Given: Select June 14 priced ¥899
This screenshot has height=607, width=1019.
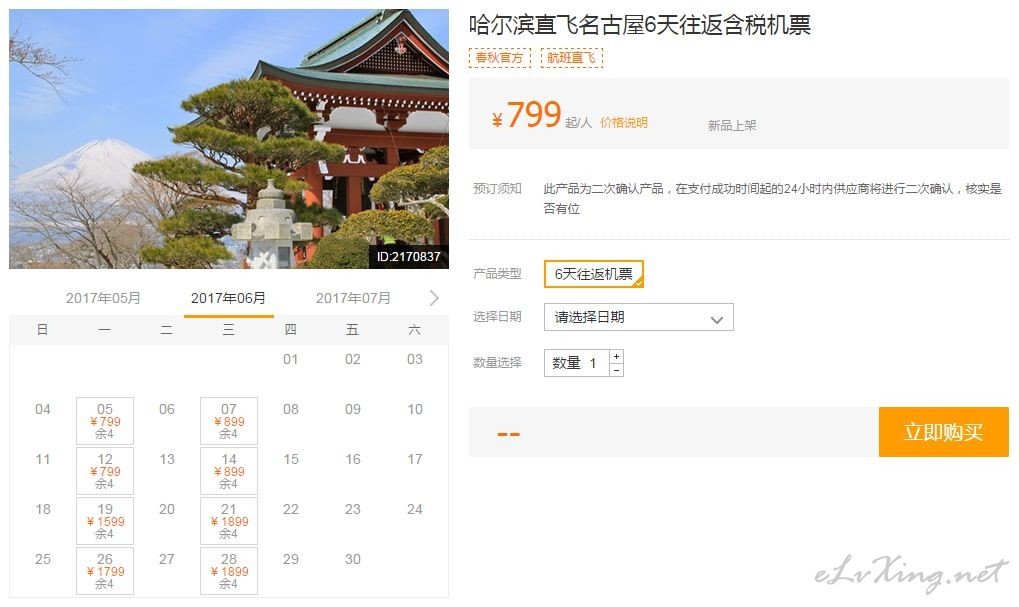Looking at the screenshot, I should [x=229, y=471].
